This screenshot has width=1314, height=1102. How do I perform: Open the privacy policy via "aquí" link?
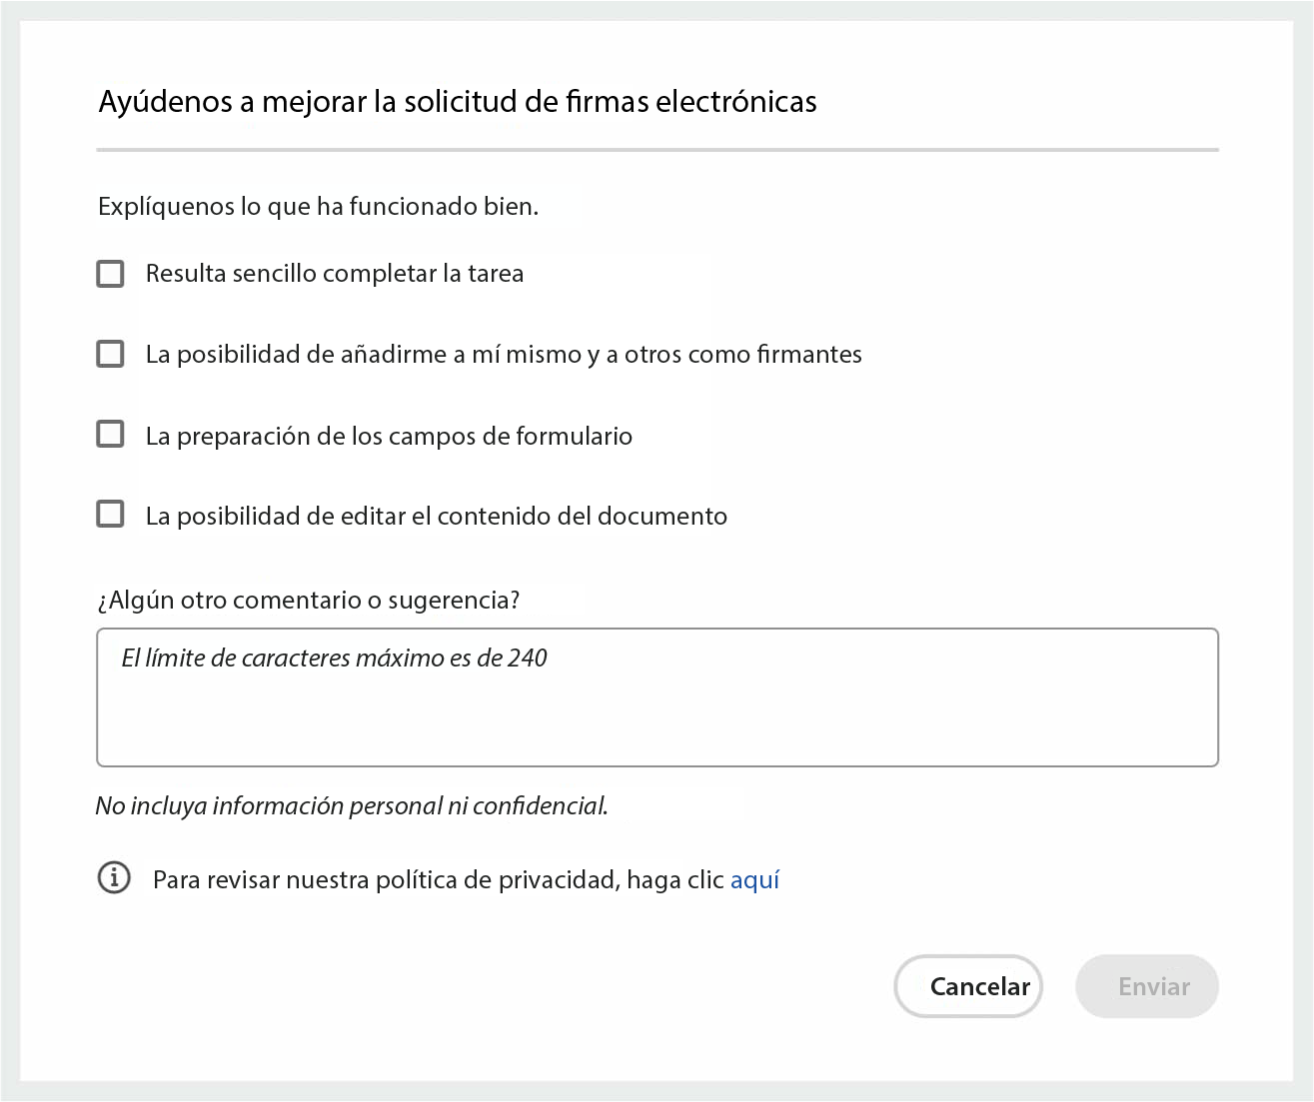point(754,880)
